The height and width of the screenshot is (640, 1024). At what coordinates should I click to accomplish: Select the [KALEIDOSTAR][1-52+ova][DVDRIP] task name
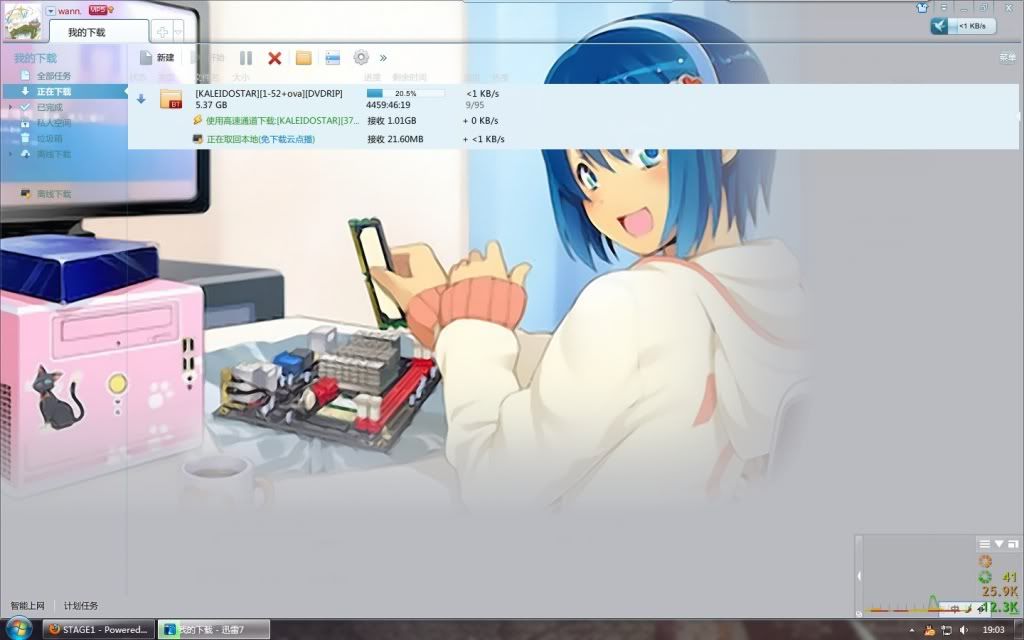click(x=269, y=93)
